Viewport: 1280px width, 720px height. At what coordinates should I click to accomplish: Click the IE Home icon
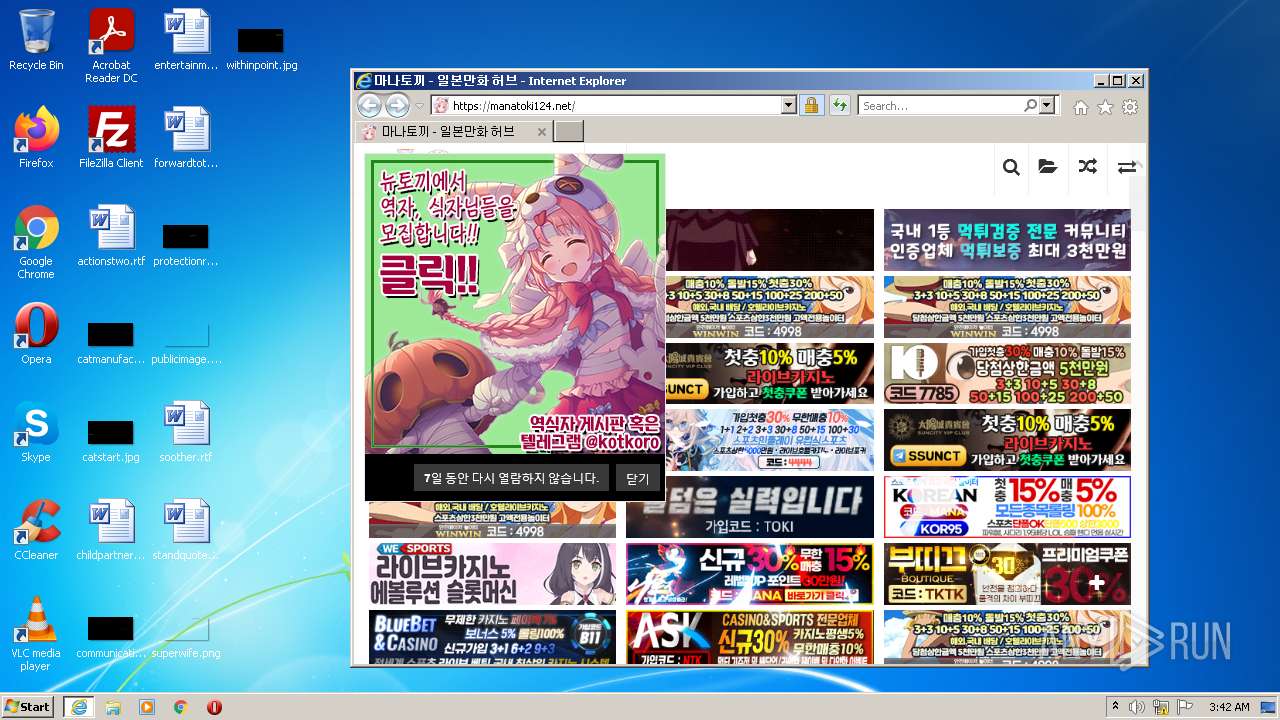click(x=1080, y=107)
